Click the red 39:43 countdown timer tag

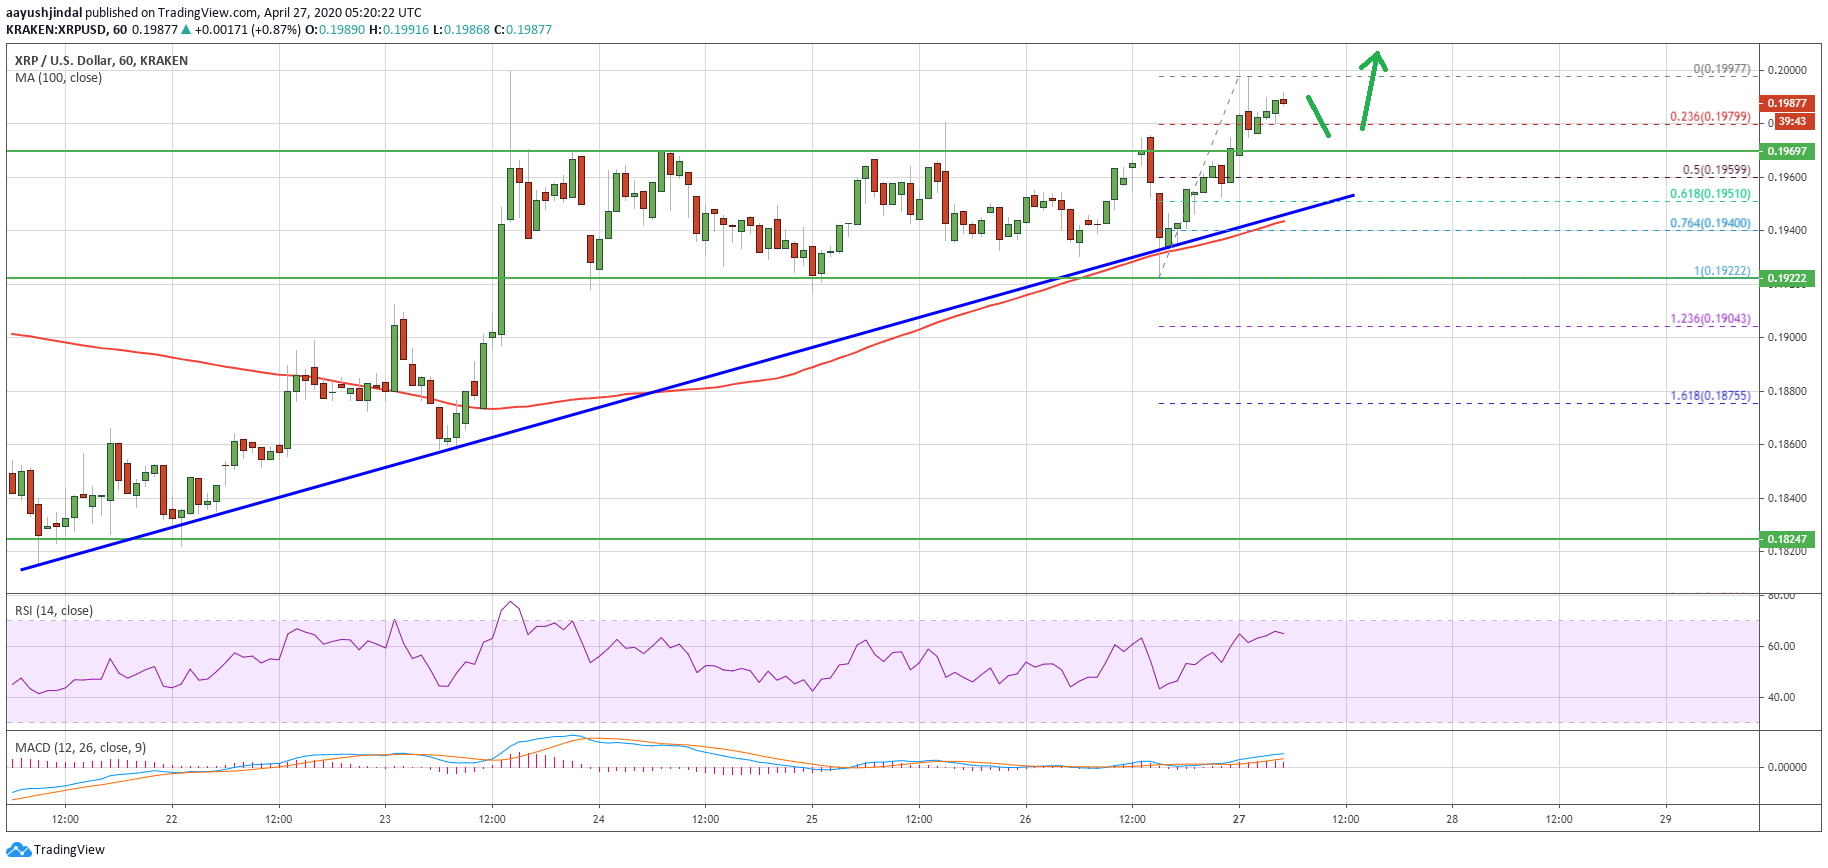pos(1792,121)
